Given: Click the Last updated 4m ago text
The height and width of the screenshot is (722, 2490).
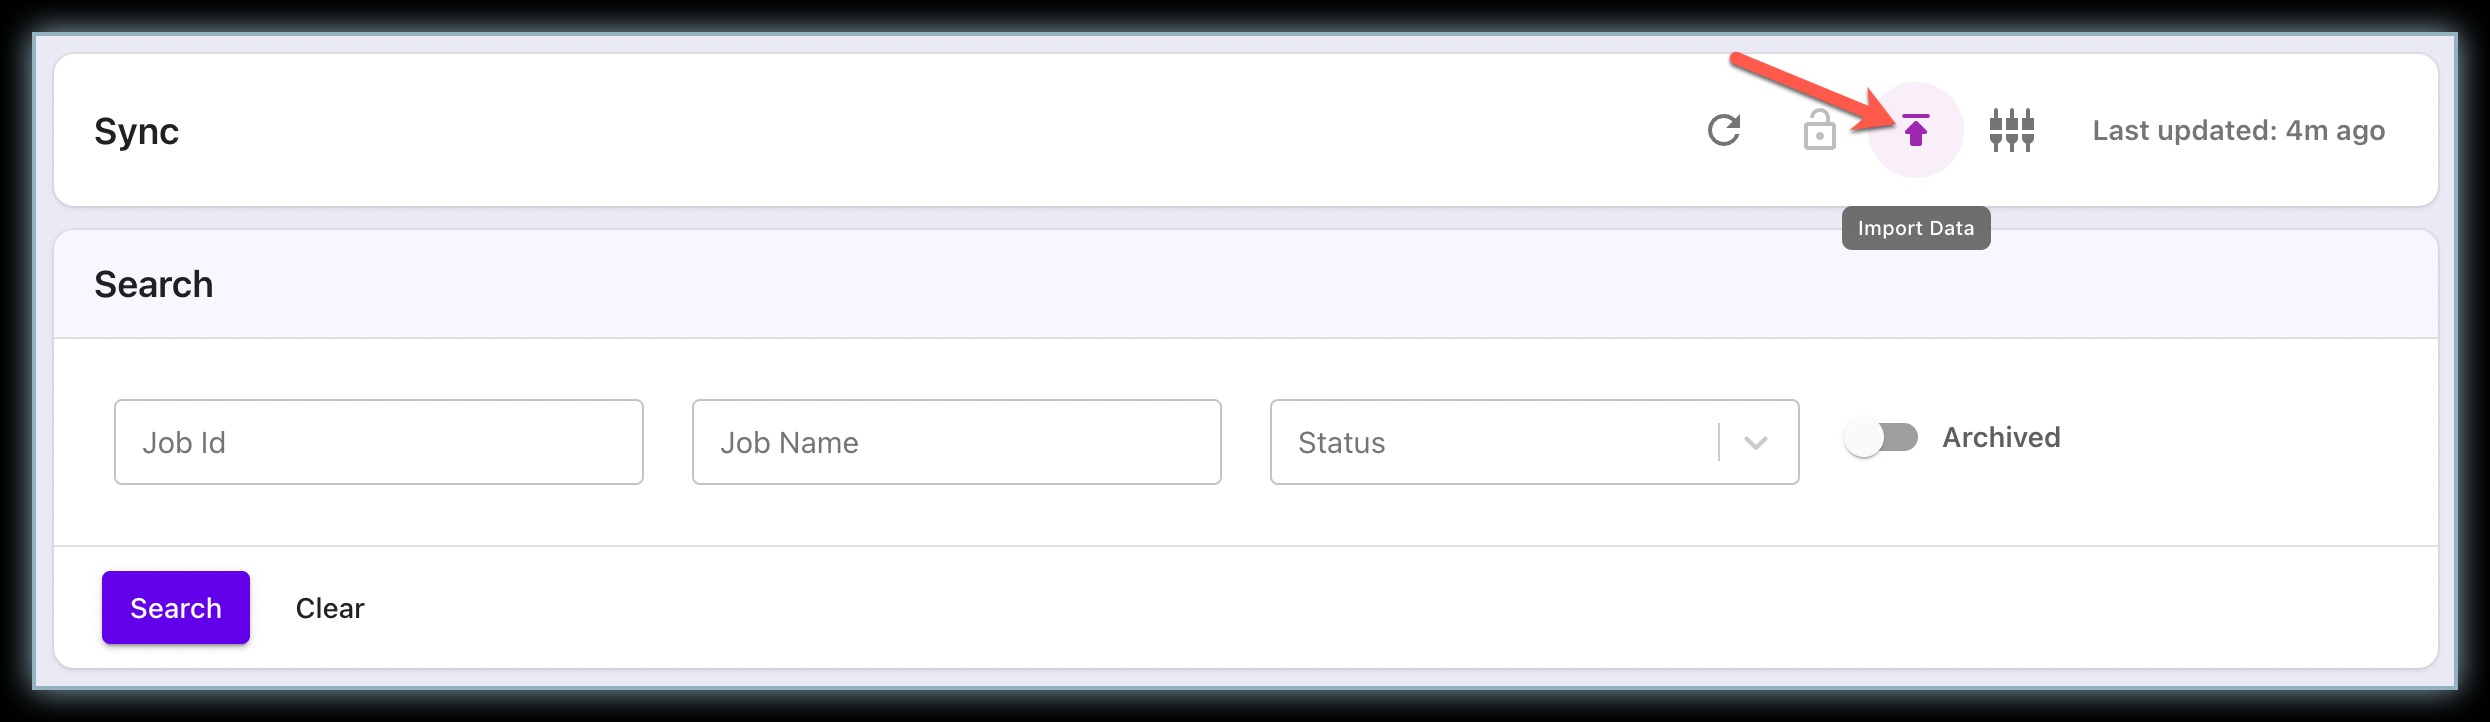Looking at the screenshot, I should (2239, 130).
